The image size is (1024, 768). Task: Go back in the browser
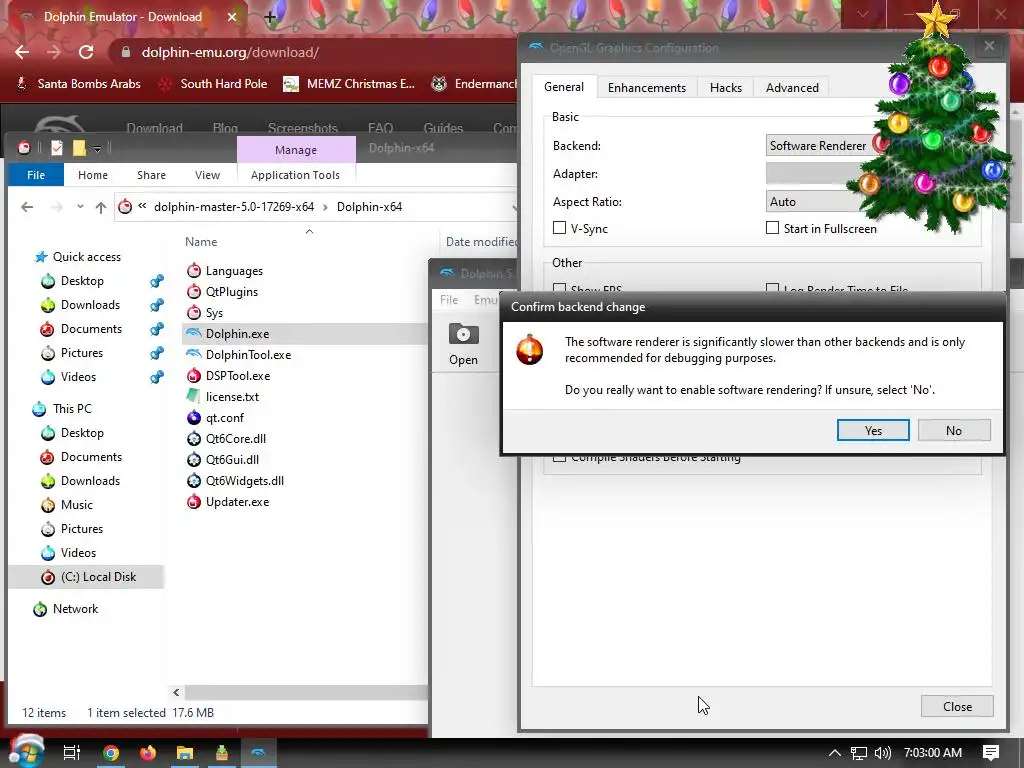(22, 52)
